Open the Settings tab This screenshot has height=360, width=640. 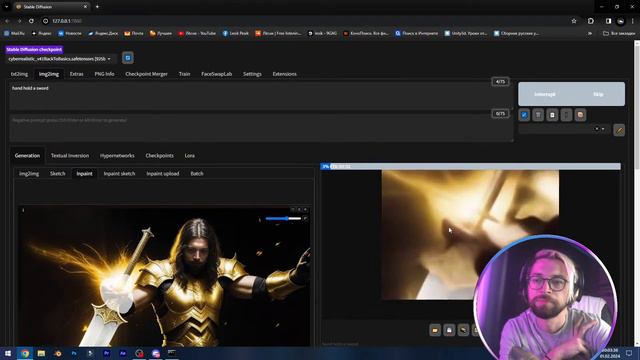click(252, 74)
